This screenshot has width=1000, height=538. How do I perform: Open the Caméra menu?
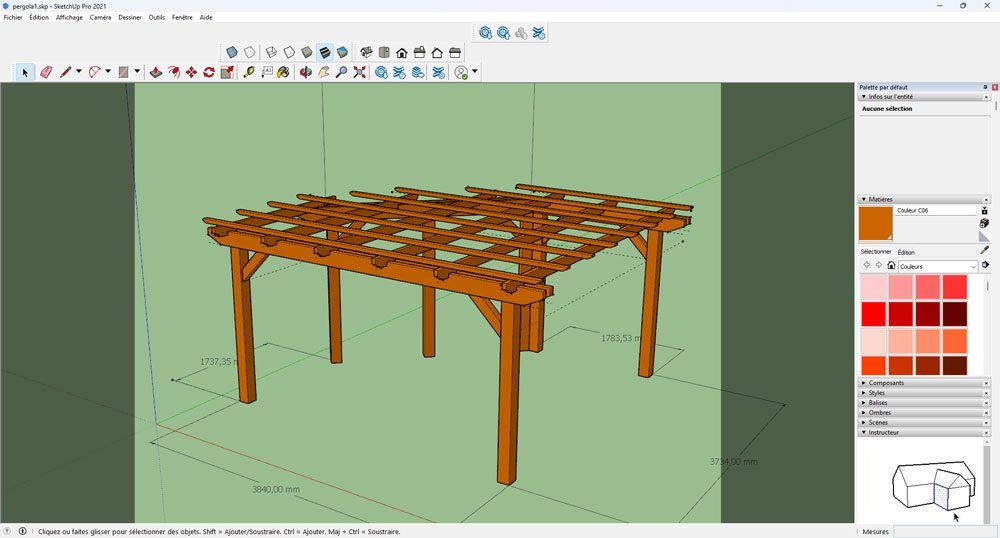click(x=100, y=17)
